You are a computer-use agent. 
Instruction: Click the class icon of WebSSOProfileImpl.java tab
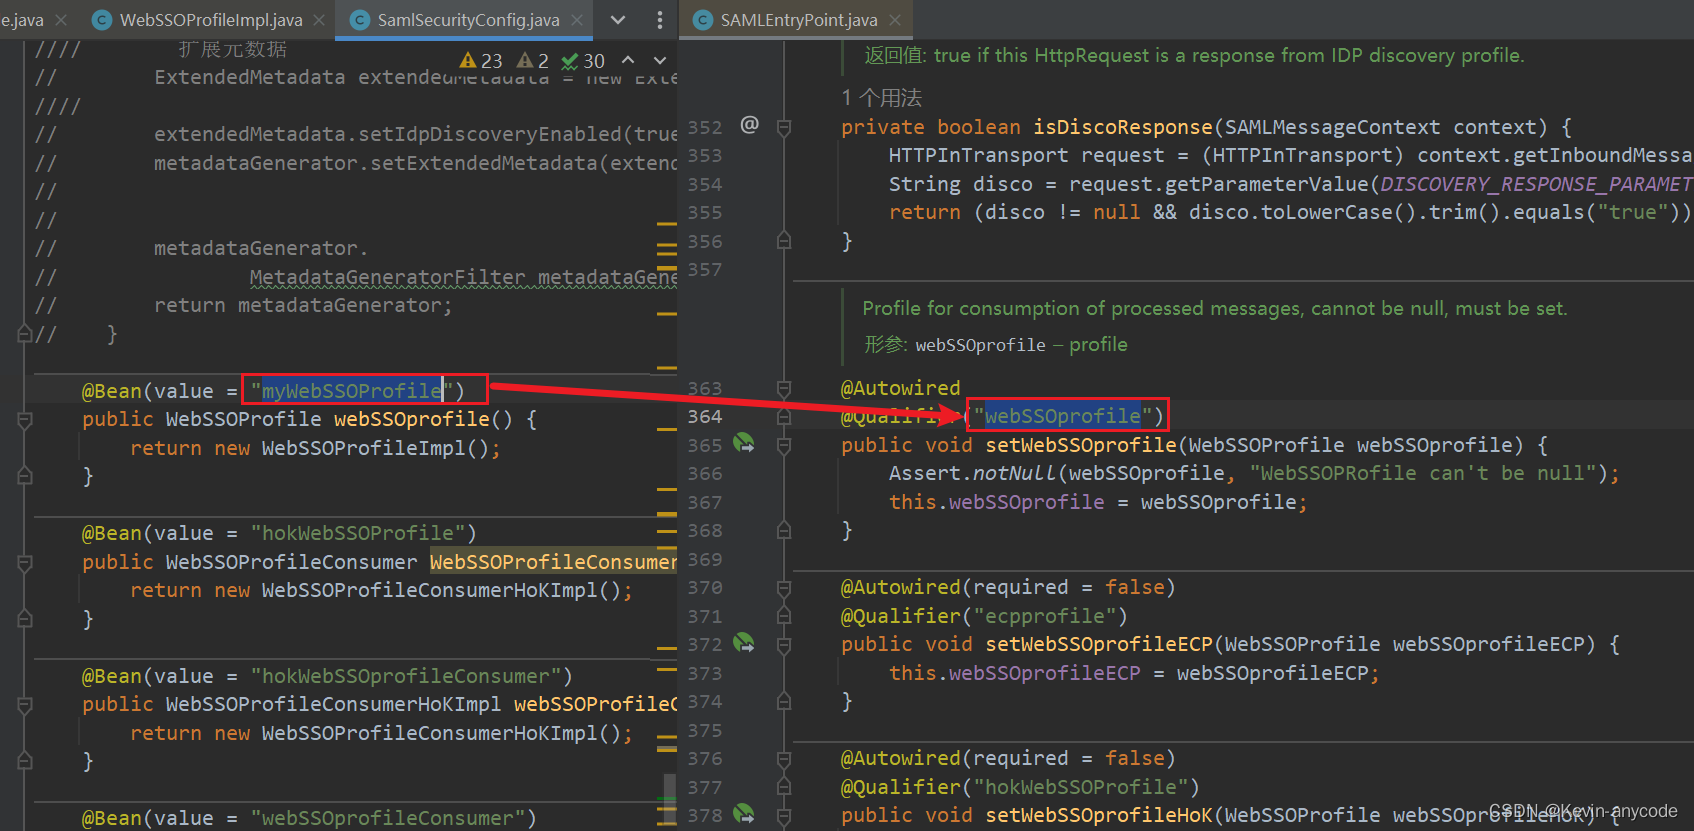click(x=101, y=20)
